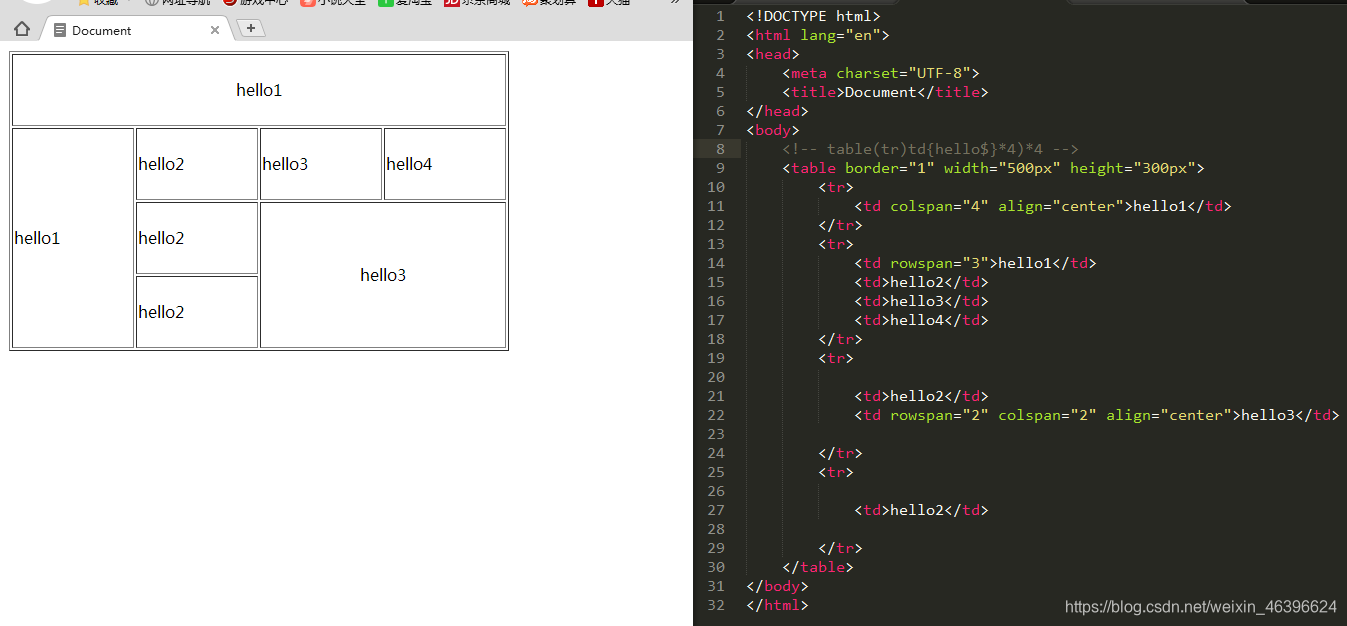The width and height of the screenshot is (1347, 626).
Task: Click the opening <body> tag
Action: point(772,130)
